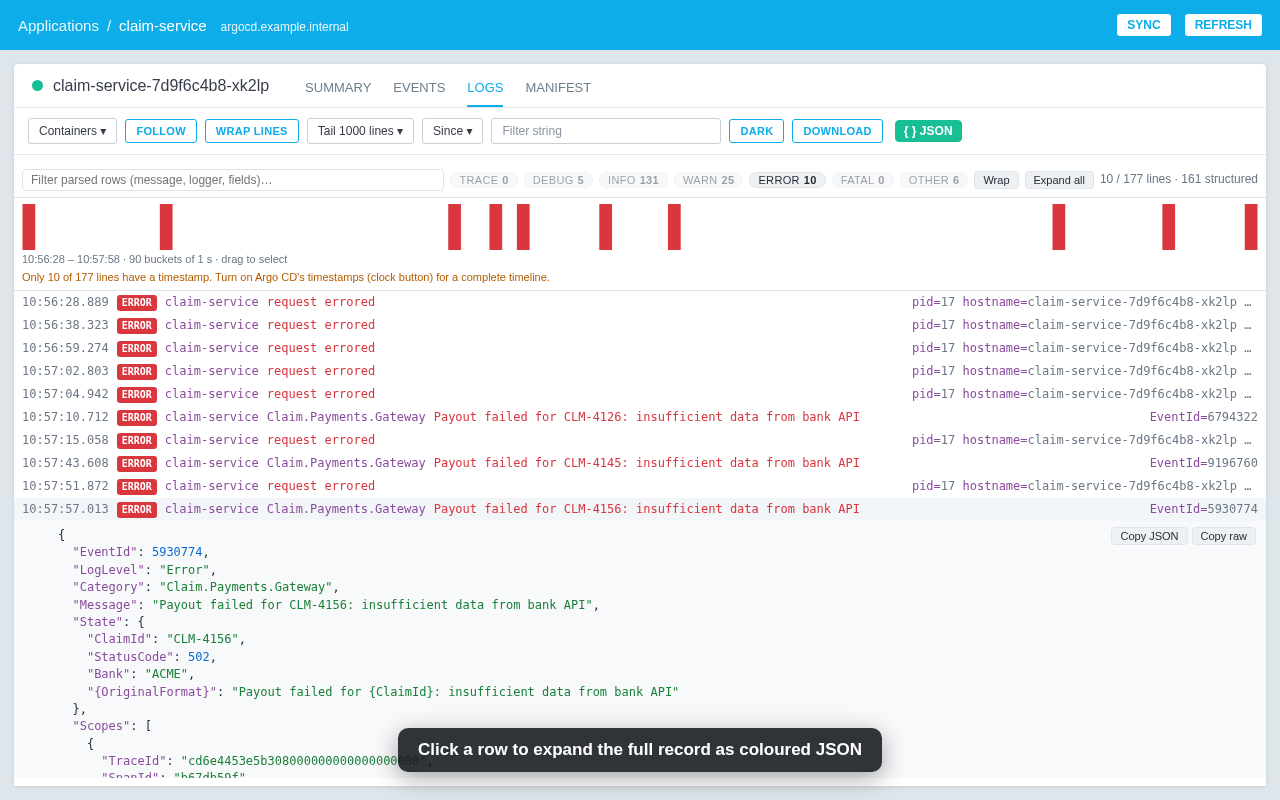Toggle the ERROR 10 level filter

pos(787,180)
